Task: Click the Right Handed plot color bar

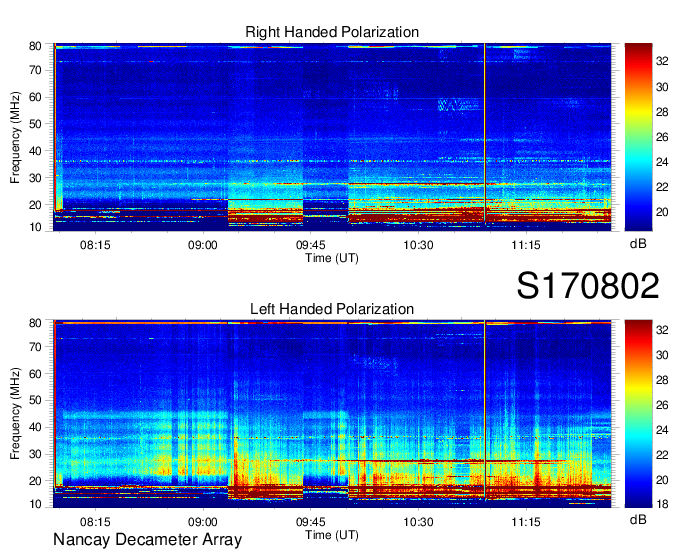Action: point(638,137)
